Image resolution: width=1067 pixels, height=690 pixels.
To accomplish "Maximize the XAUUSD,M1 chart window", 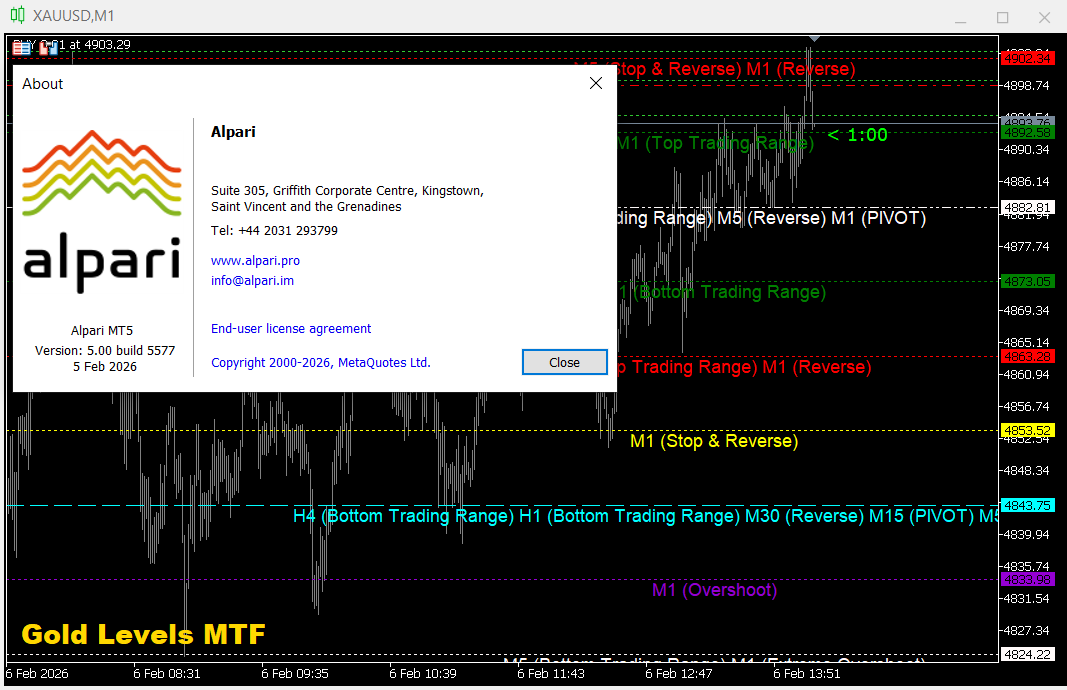I will click(x=1002, y=17).
